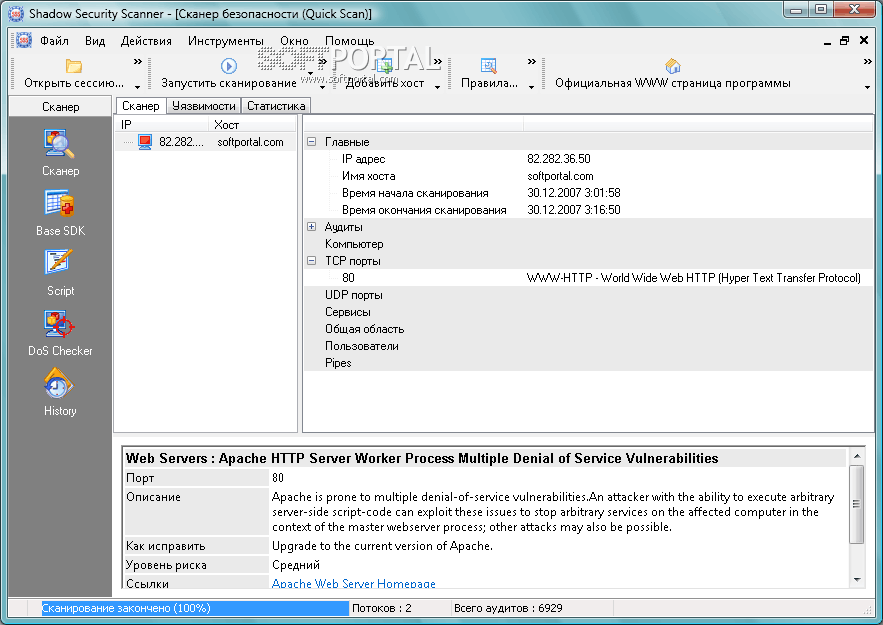
Task: Click the Хост column header
Action: click(x=252, y=124)
